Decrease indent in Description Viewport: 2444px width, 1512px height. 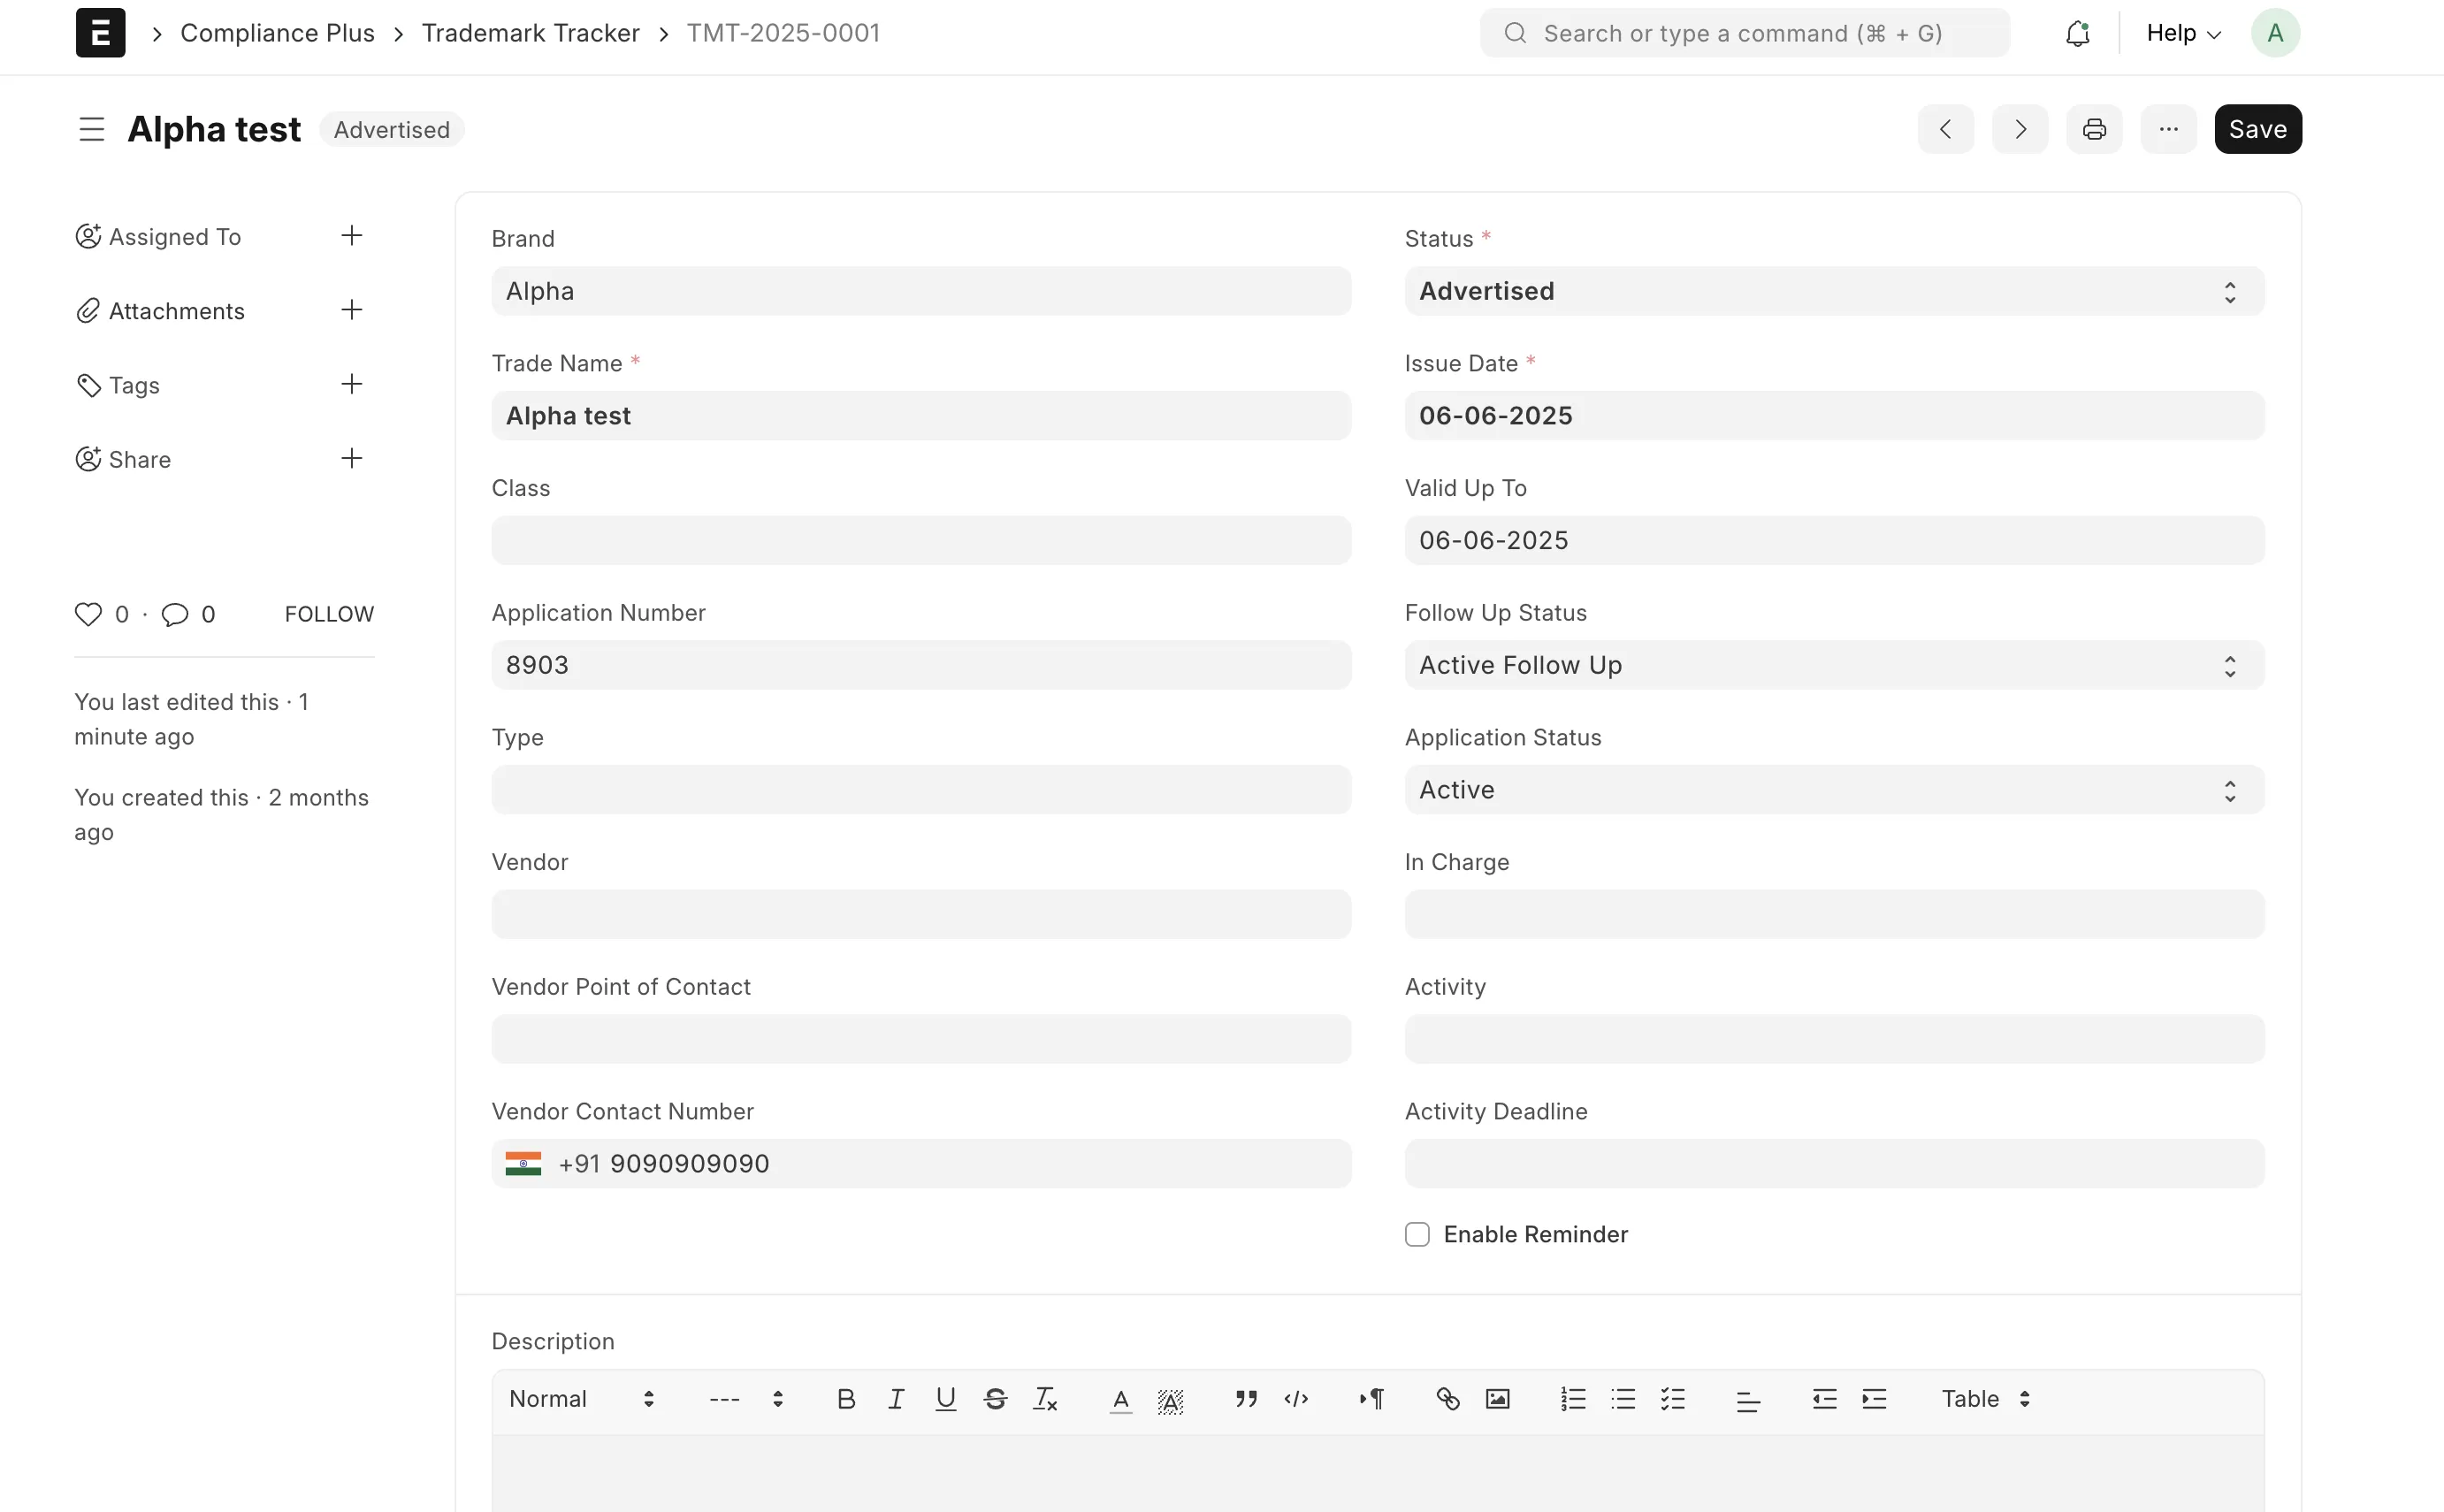[1824, 1399]
